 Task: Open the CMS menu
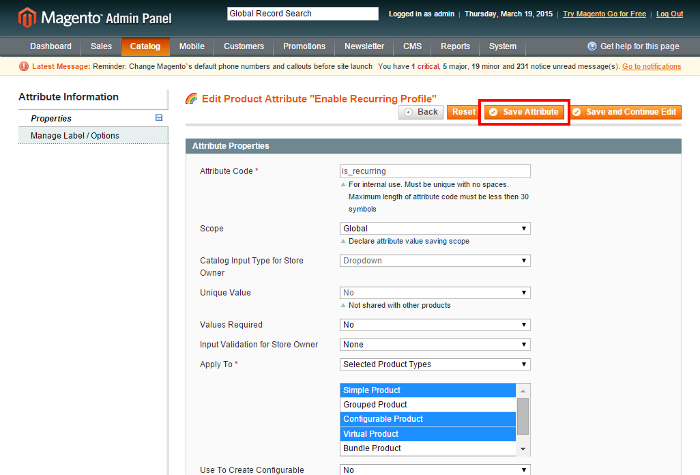(412, 46)
